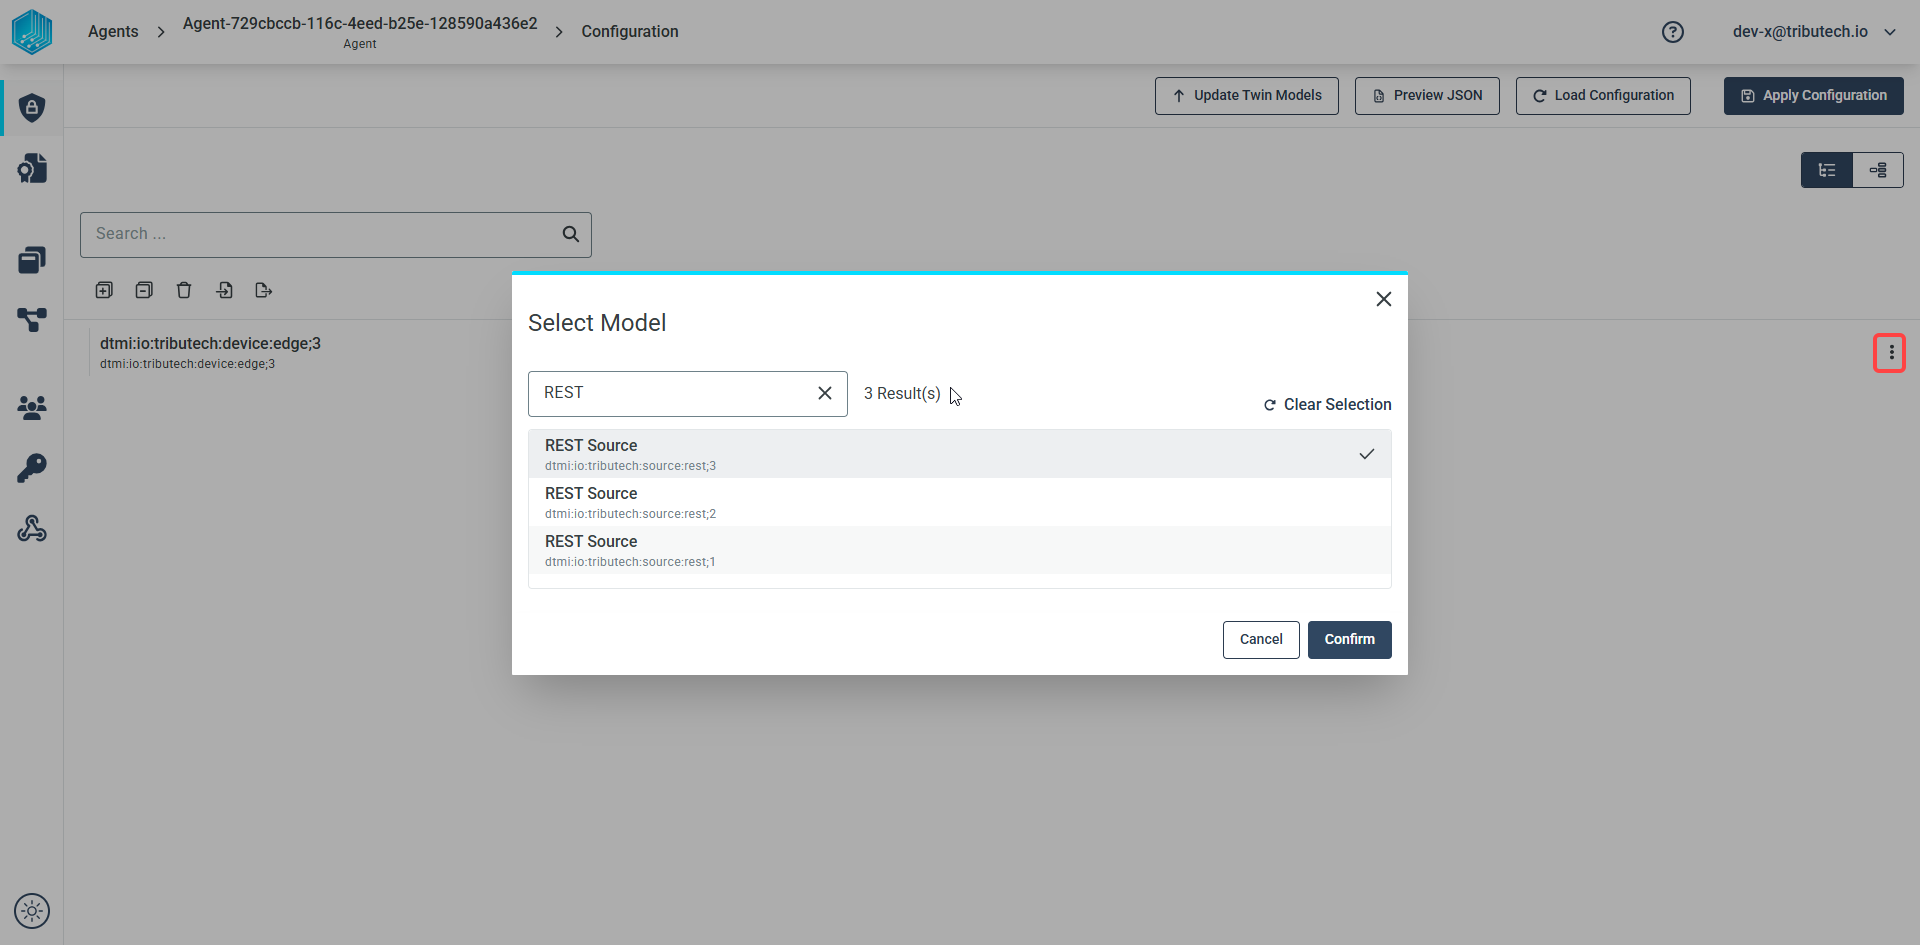Open the stacked layers sidebar icon
This screenshot has width=1920, height=945.
click(x=32, y=260)
